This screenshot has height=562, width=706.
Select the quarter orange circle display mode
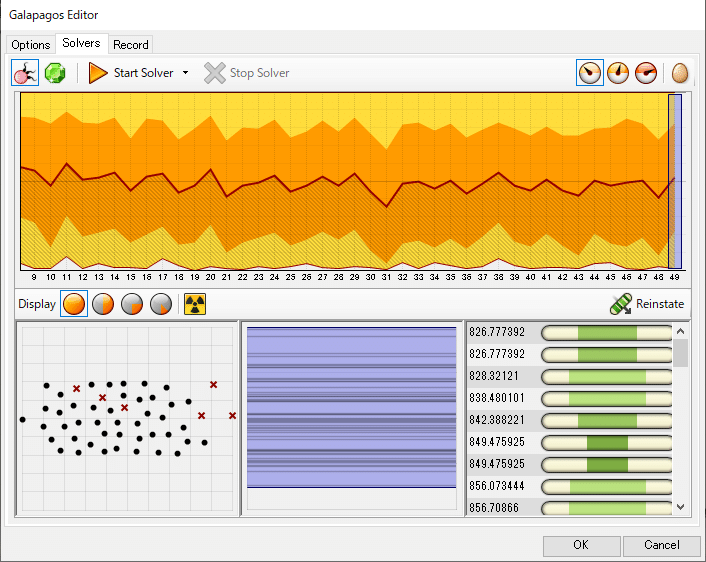tap(131, 304)
